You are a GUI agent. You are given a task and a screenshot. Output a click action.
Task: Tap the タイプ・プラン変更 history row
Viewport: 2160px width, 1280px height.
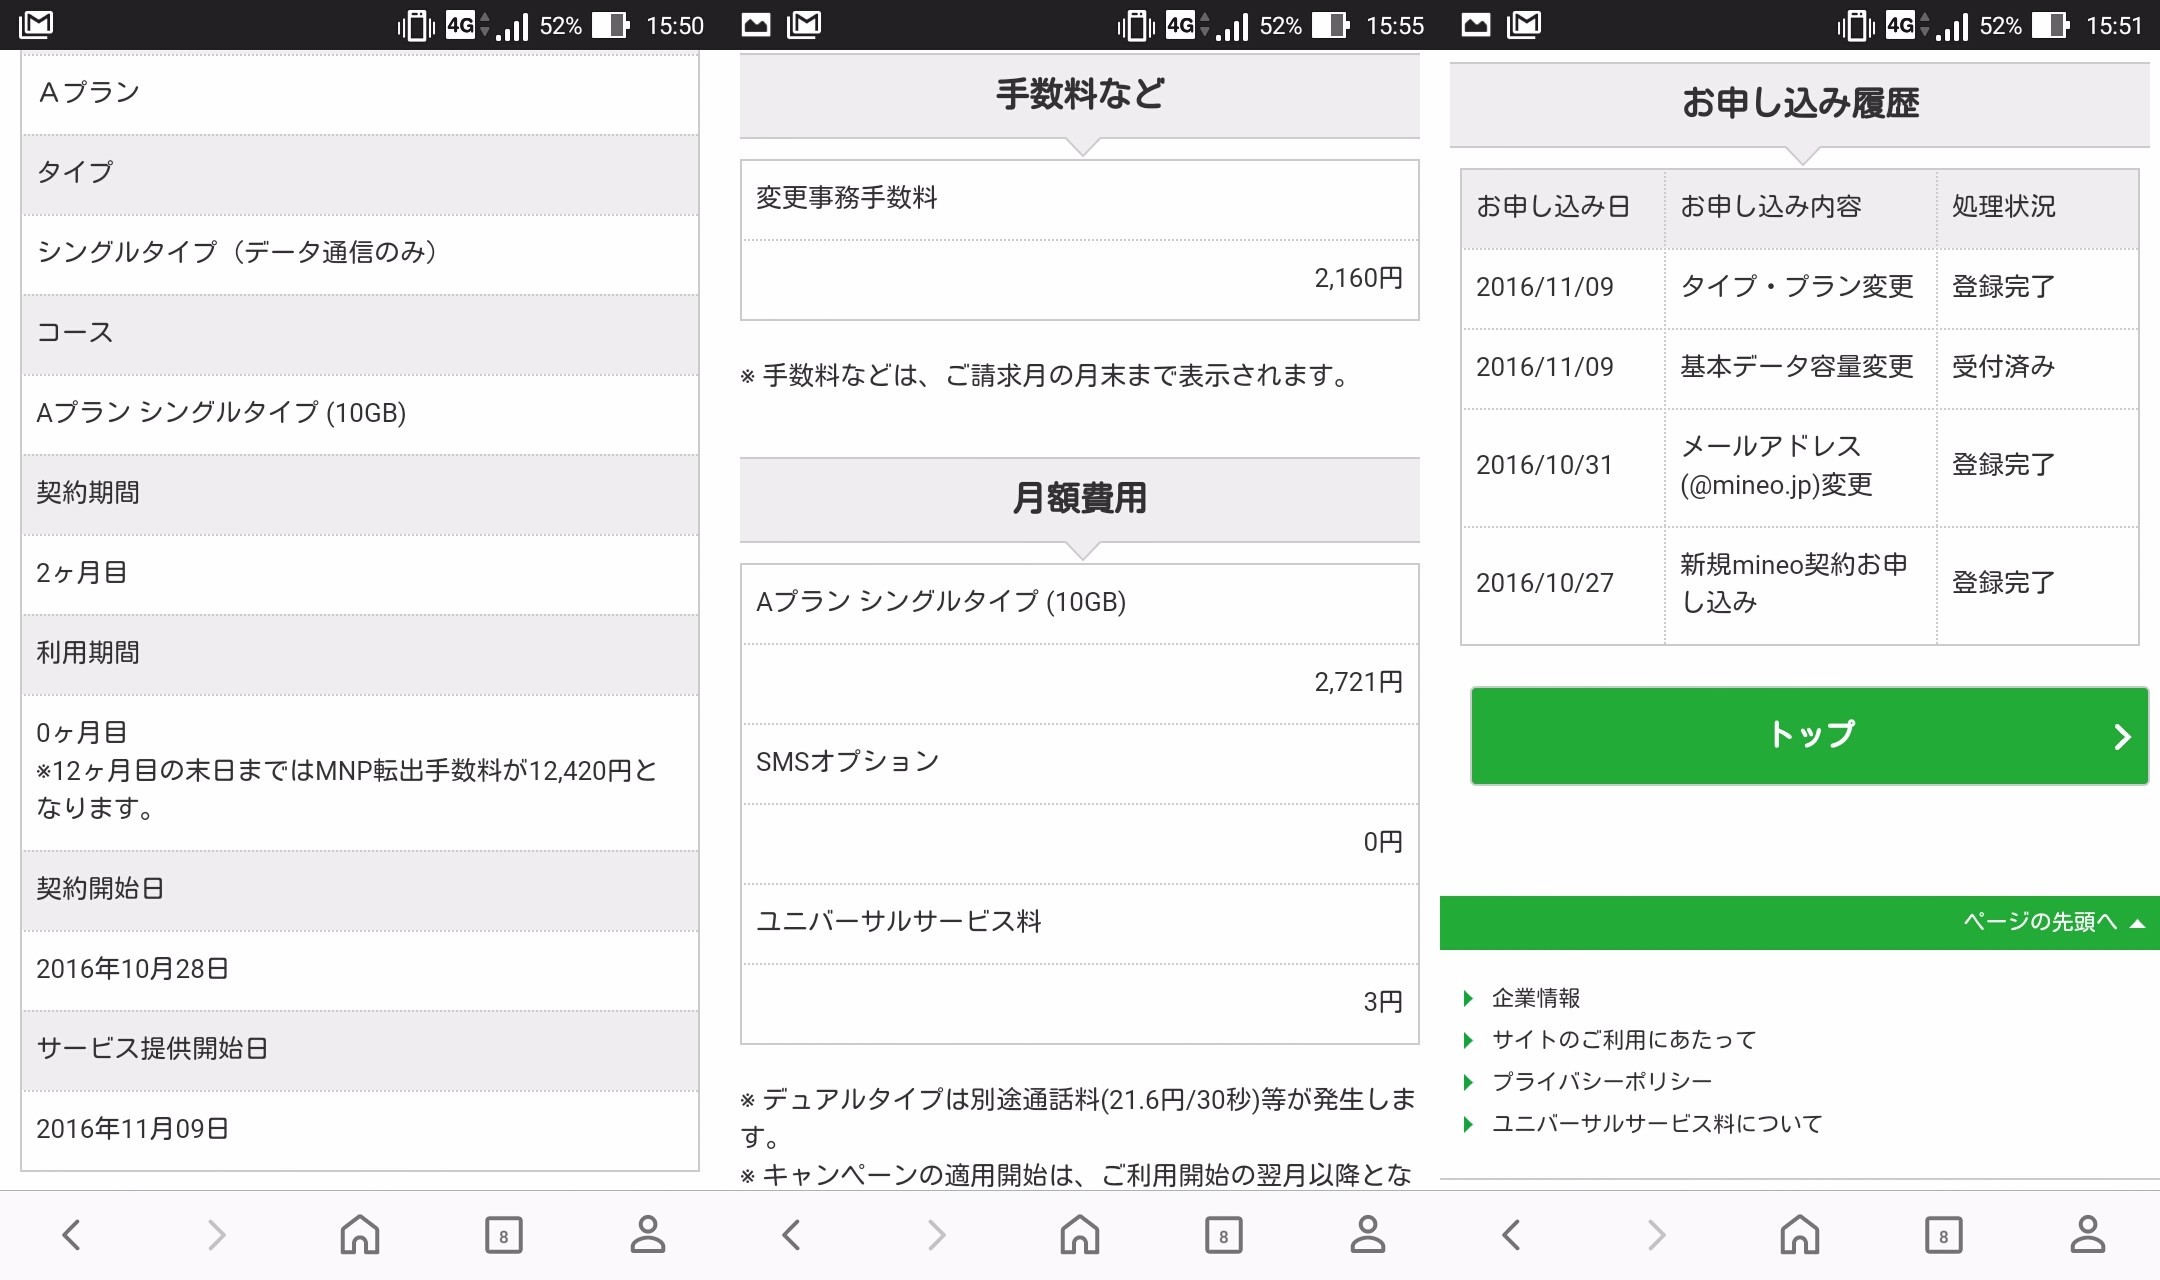pyautogui.click(x=1796, y=287)
